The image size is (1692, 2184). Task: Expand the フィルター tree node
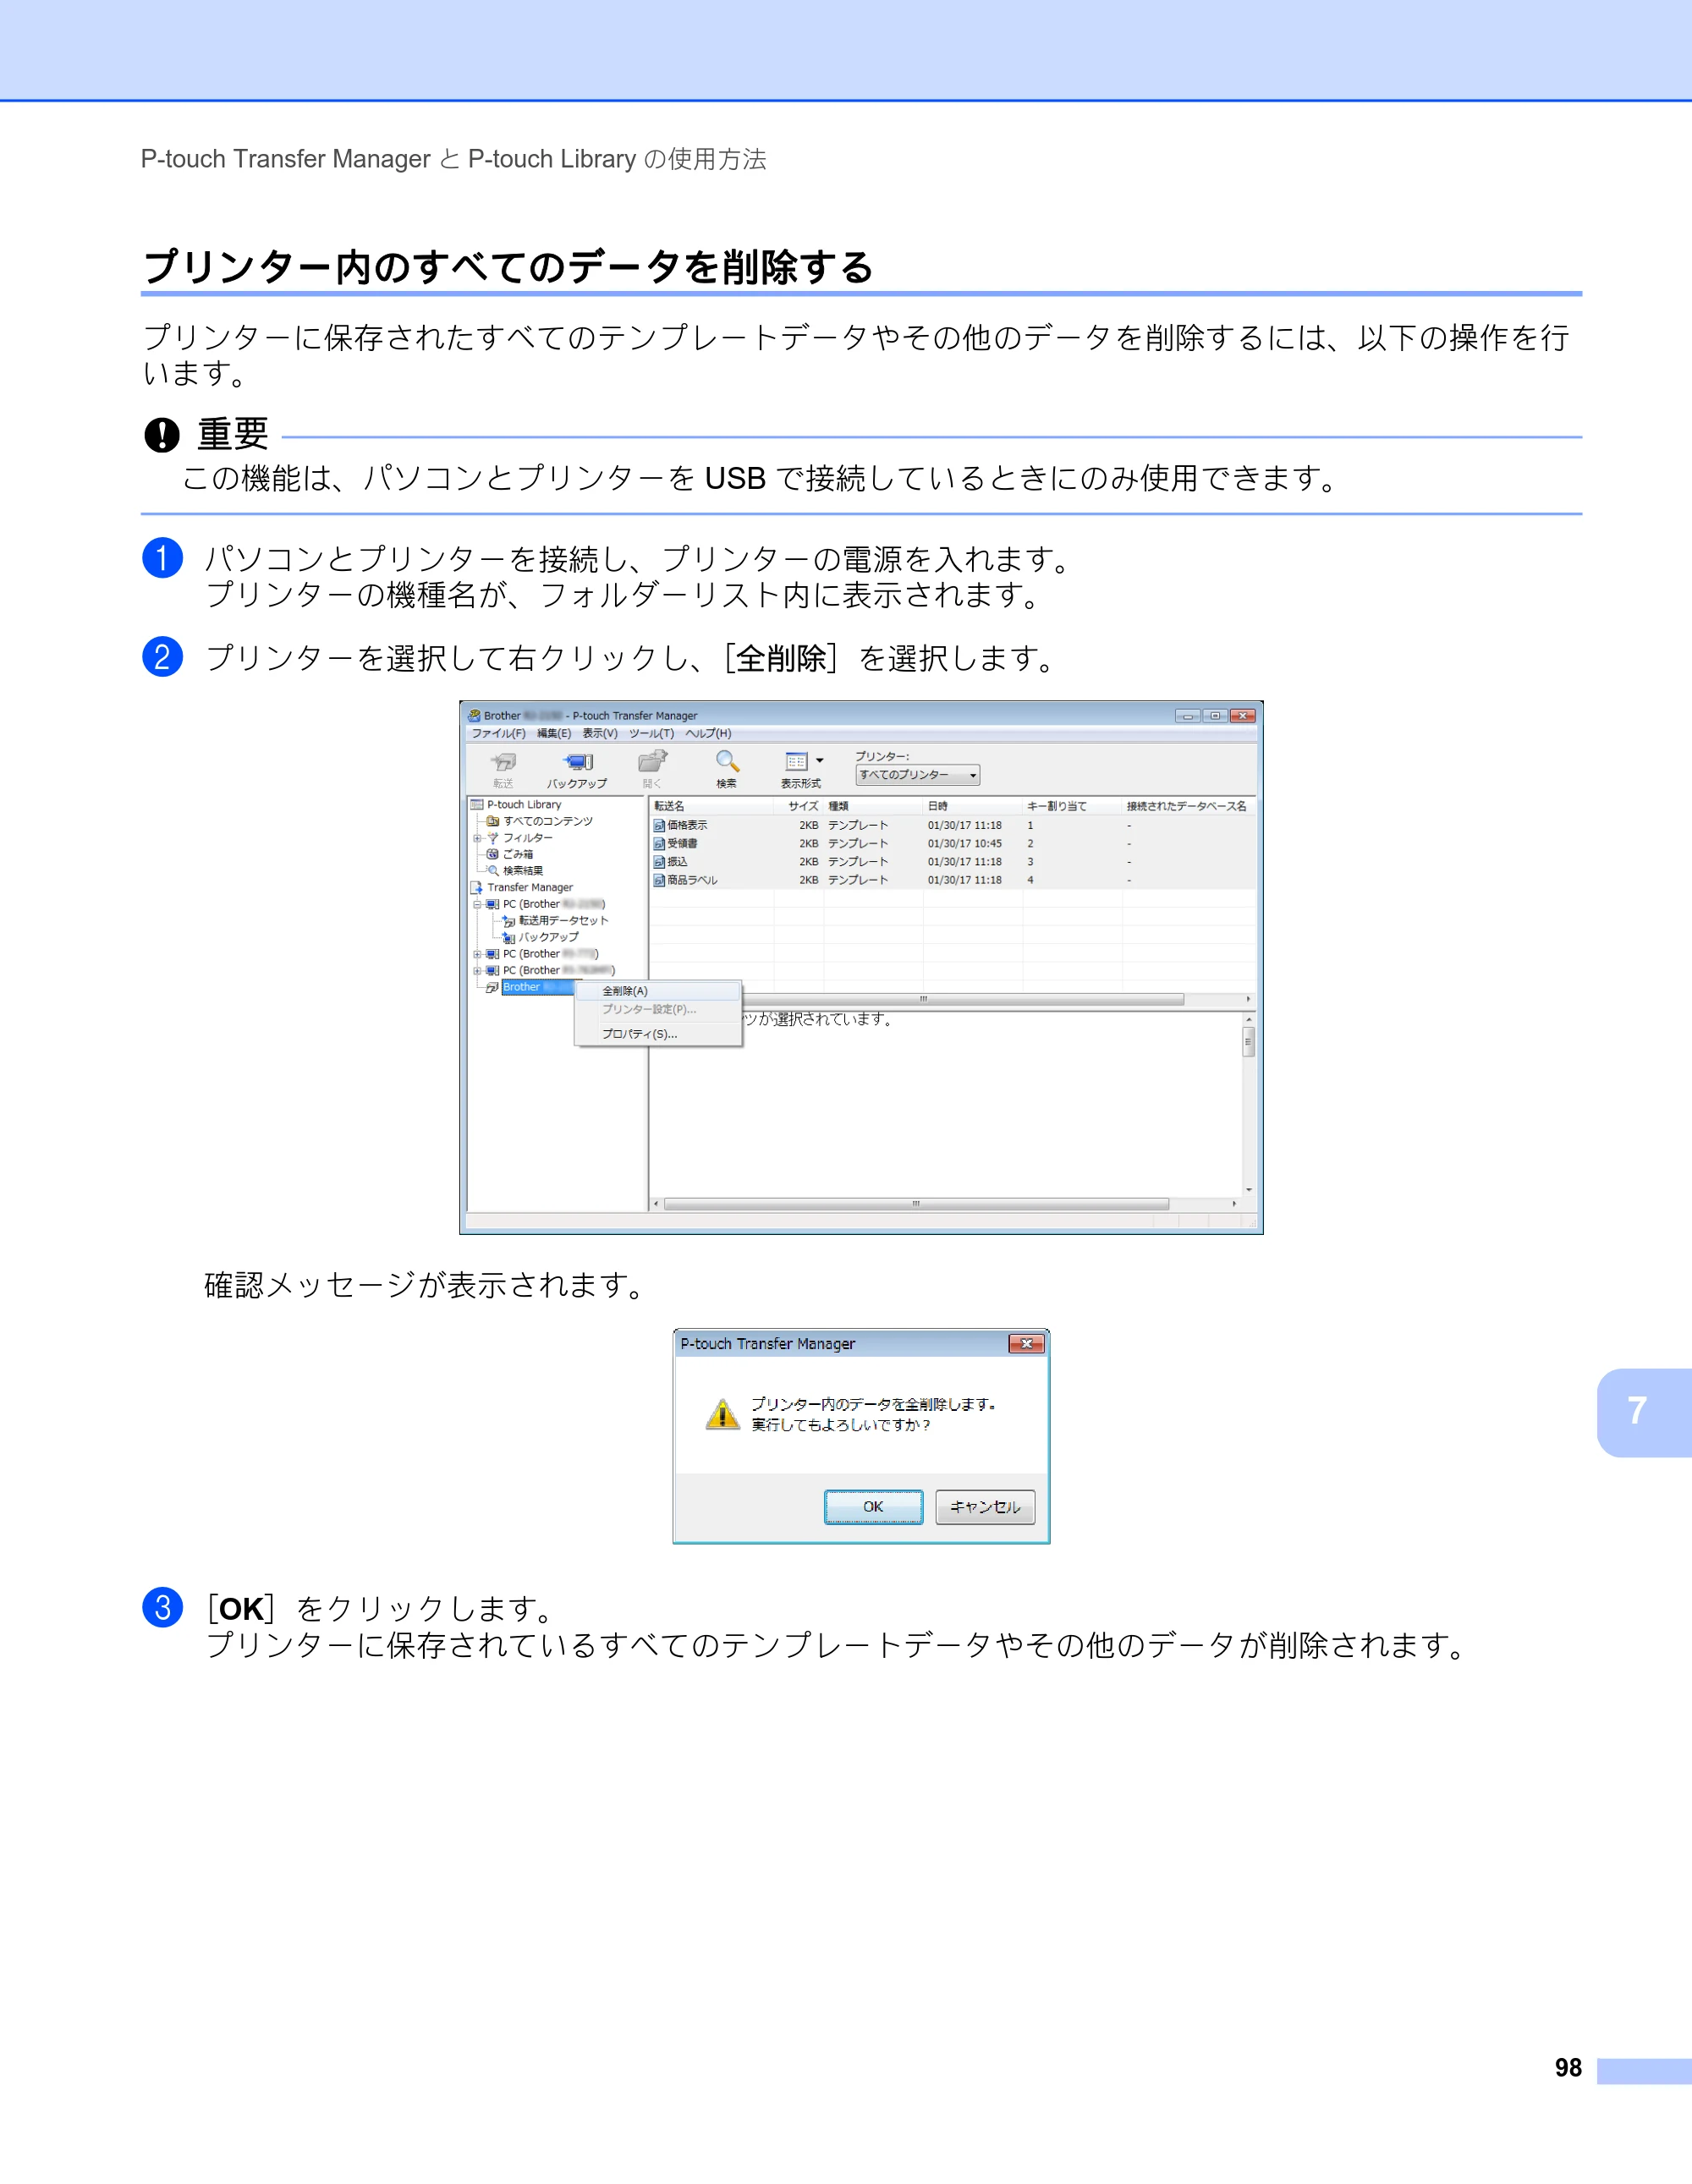477,838
